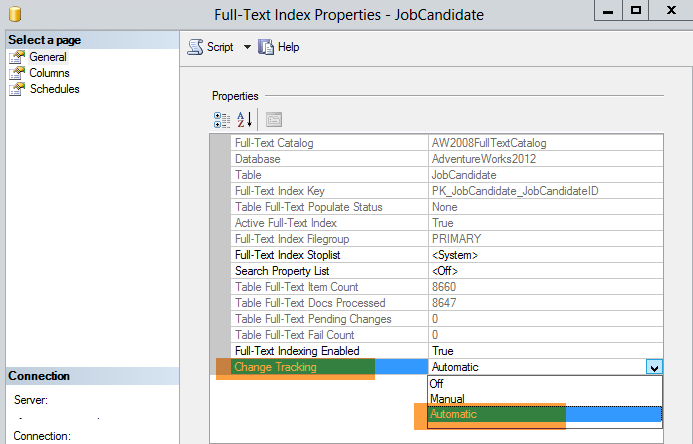
Task: Open the Schedules page
Action: click(54, 89)
